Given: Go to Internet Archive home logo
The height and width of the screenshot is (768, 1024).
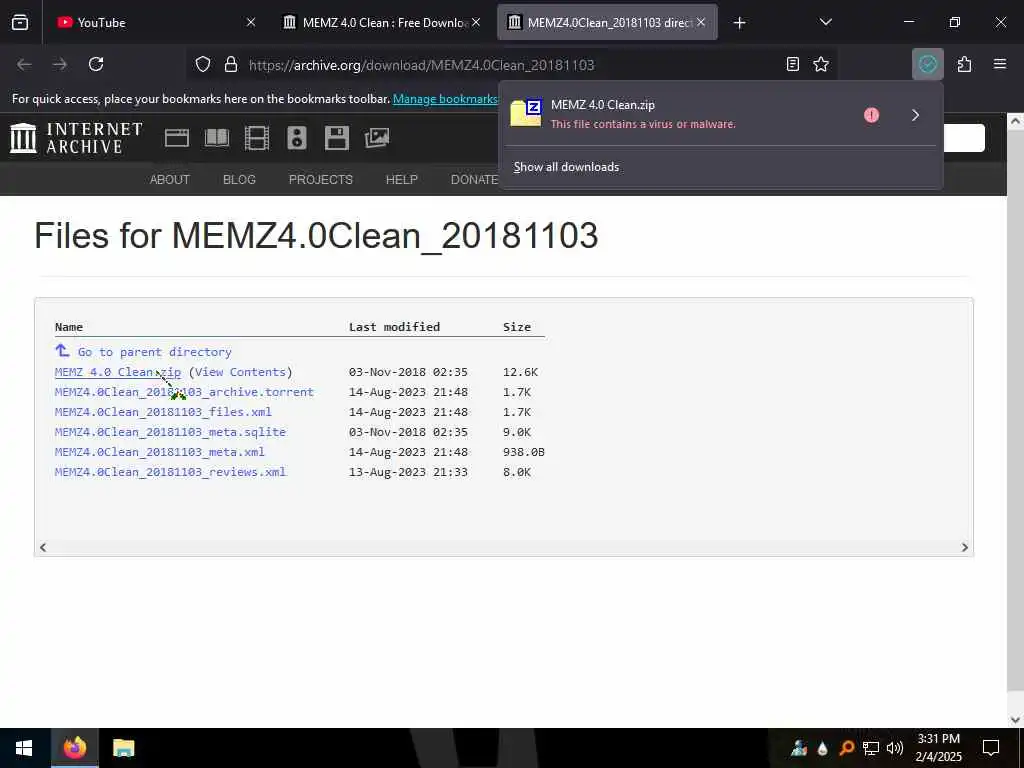Looking at the screenshot, I should tap(76, 138).
